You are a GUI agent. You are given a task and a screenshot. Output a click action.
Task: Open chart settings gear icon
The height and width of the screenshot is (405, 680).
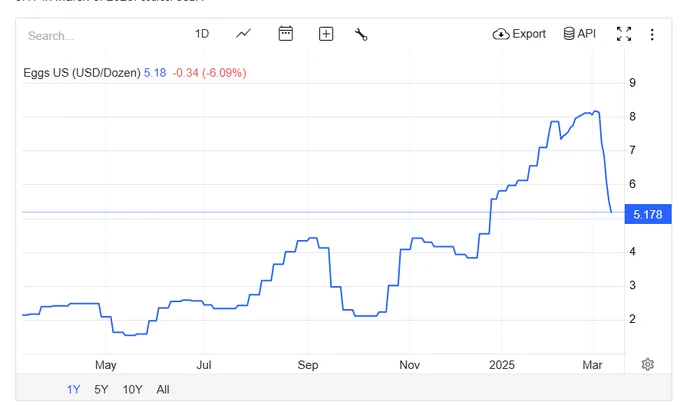click(647, 364)
